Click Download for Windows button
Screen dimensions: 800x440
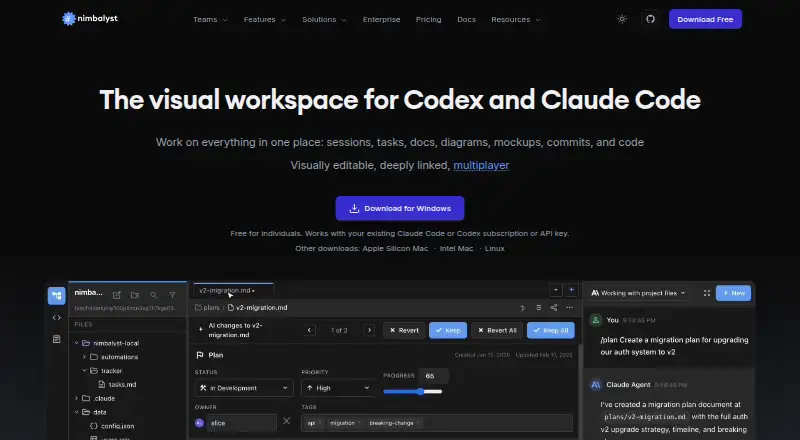pos(400,208)
